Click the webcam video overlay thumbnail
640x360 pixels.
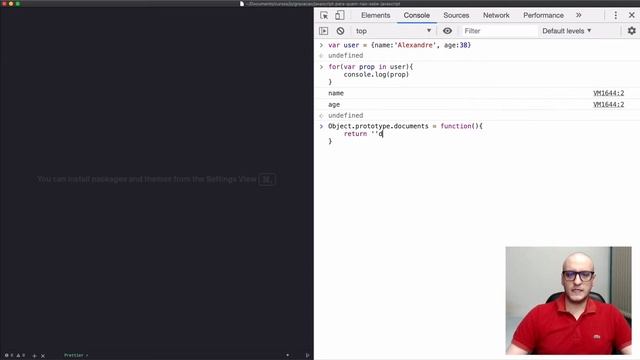pyautogui.click(x=568, y=300)
